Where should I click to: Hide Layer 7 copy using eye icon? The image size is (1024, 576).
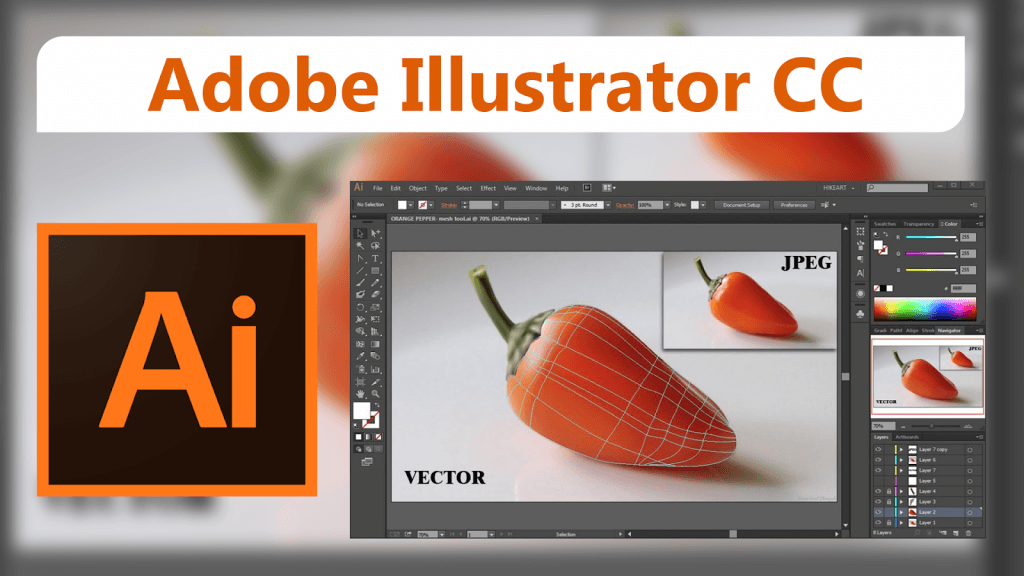[x=878, y=449]
